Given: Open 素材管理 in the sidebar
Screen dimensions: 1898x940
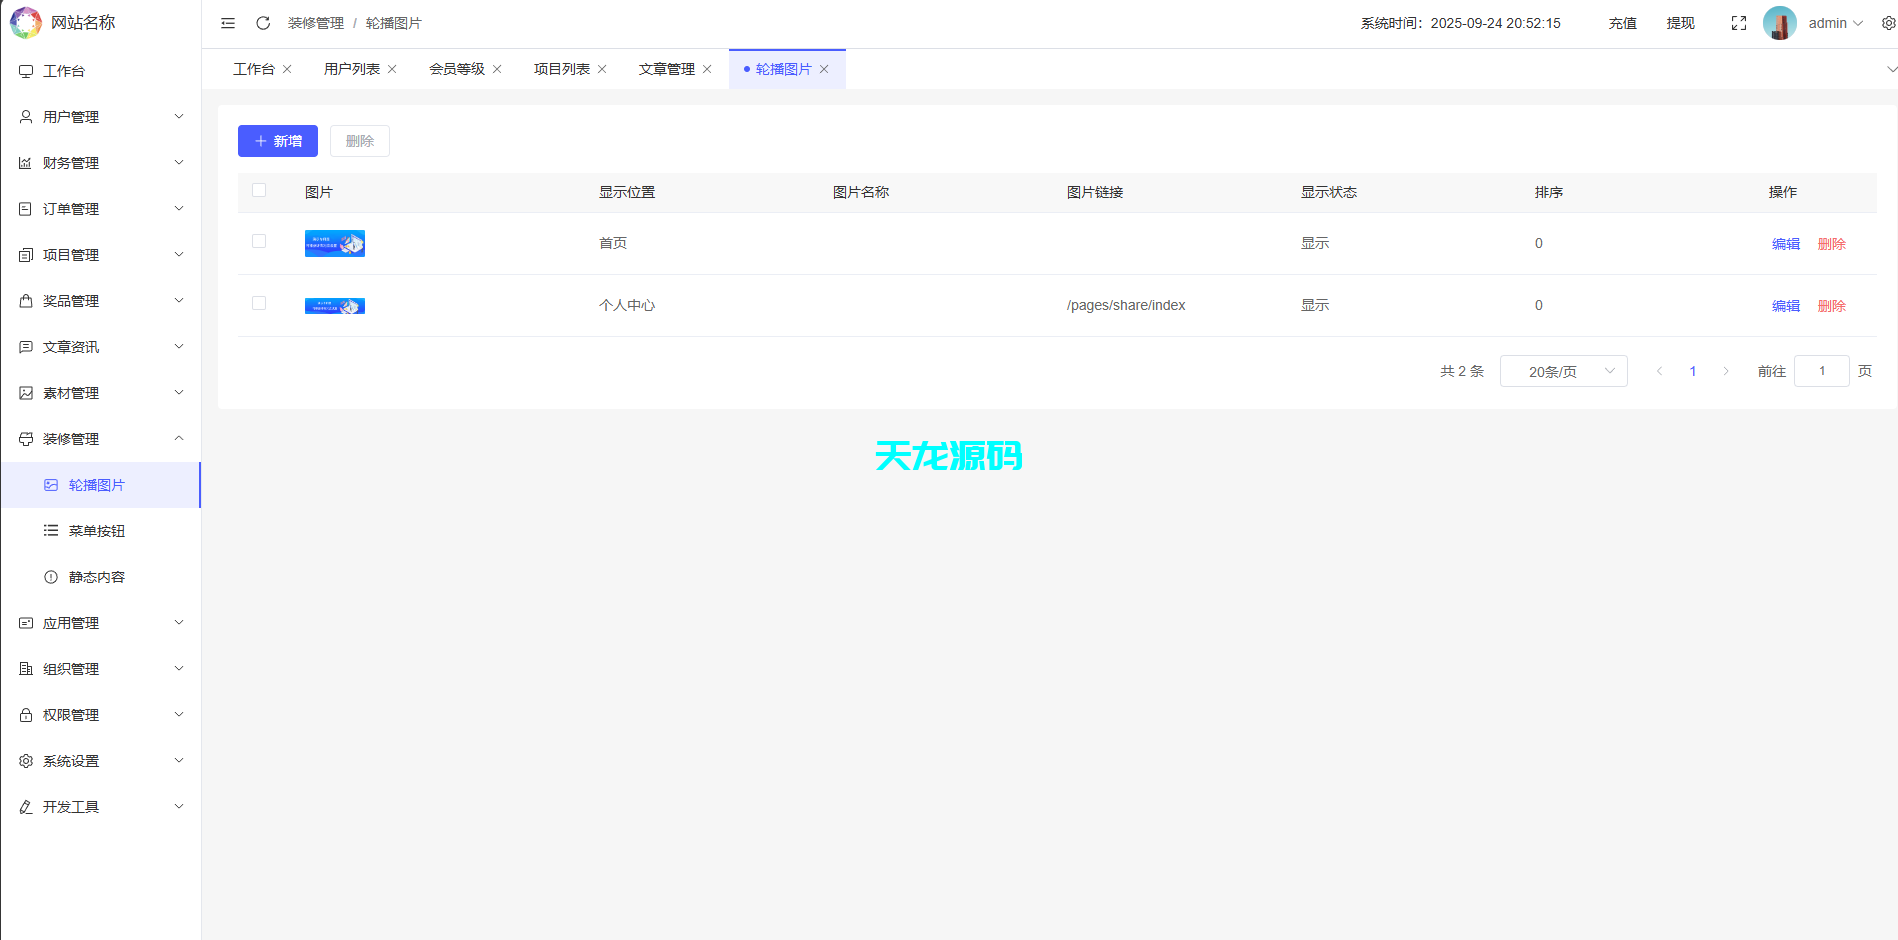Looking at the screenshot, I should (x=70, y=392).
